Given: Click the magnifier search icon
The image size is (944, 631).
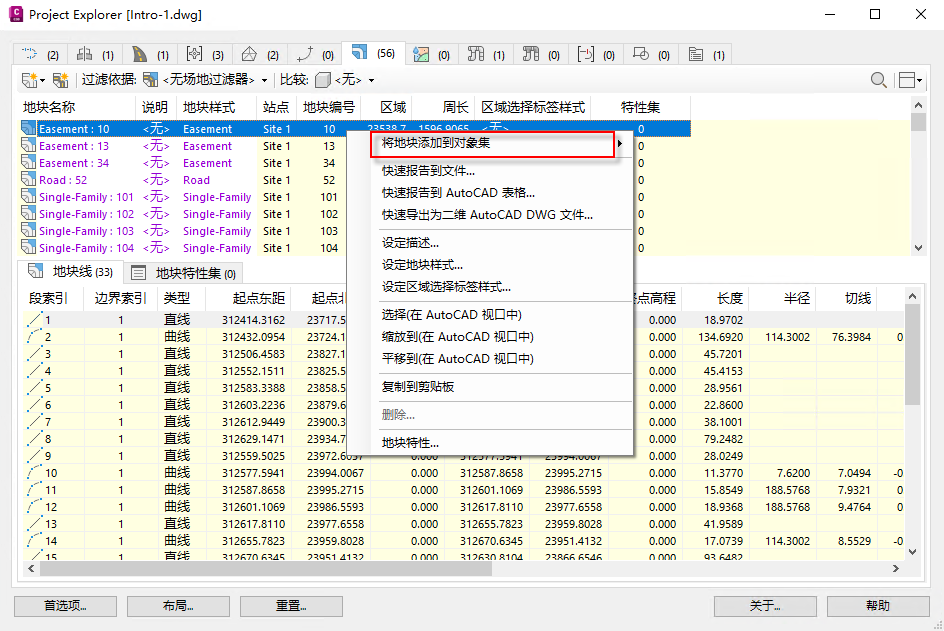Looking at the screenshot, I should [878, 79].
